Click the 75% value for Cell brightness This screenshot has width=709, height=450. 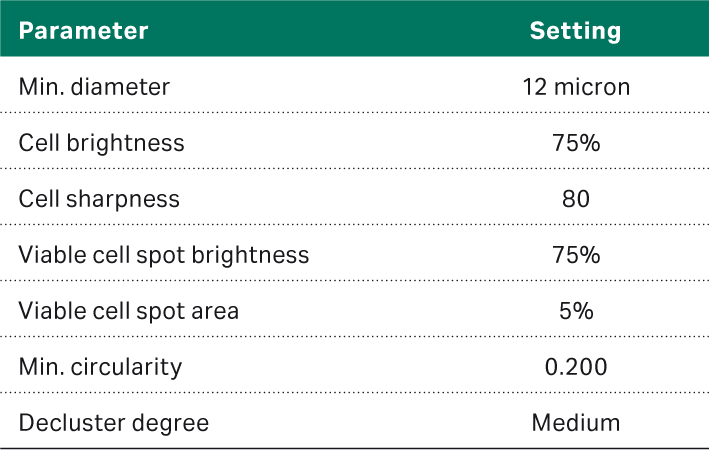click(x=576, y=143)
